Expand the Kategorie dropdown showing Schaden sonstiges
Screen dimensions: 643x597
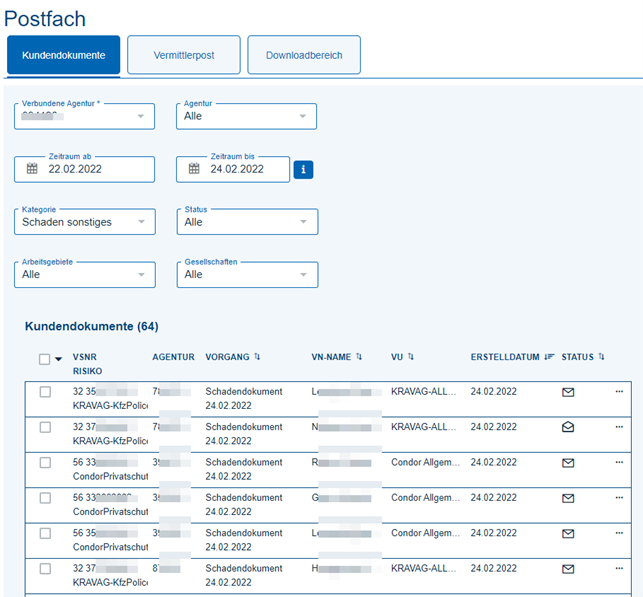85,222
